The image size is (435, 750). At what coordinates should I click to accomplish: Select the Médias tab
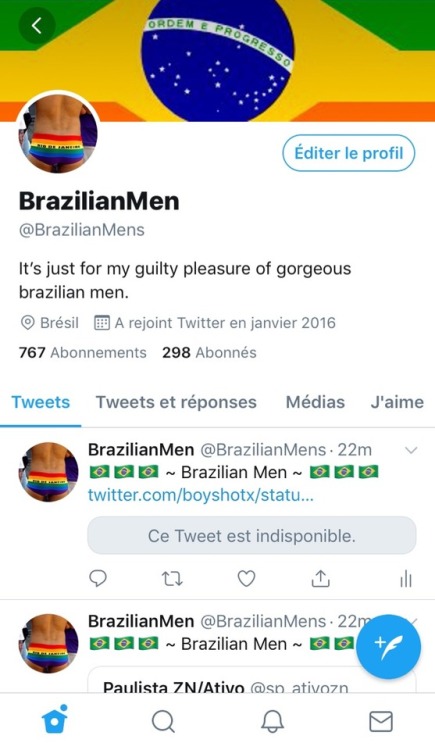[315, 402]
